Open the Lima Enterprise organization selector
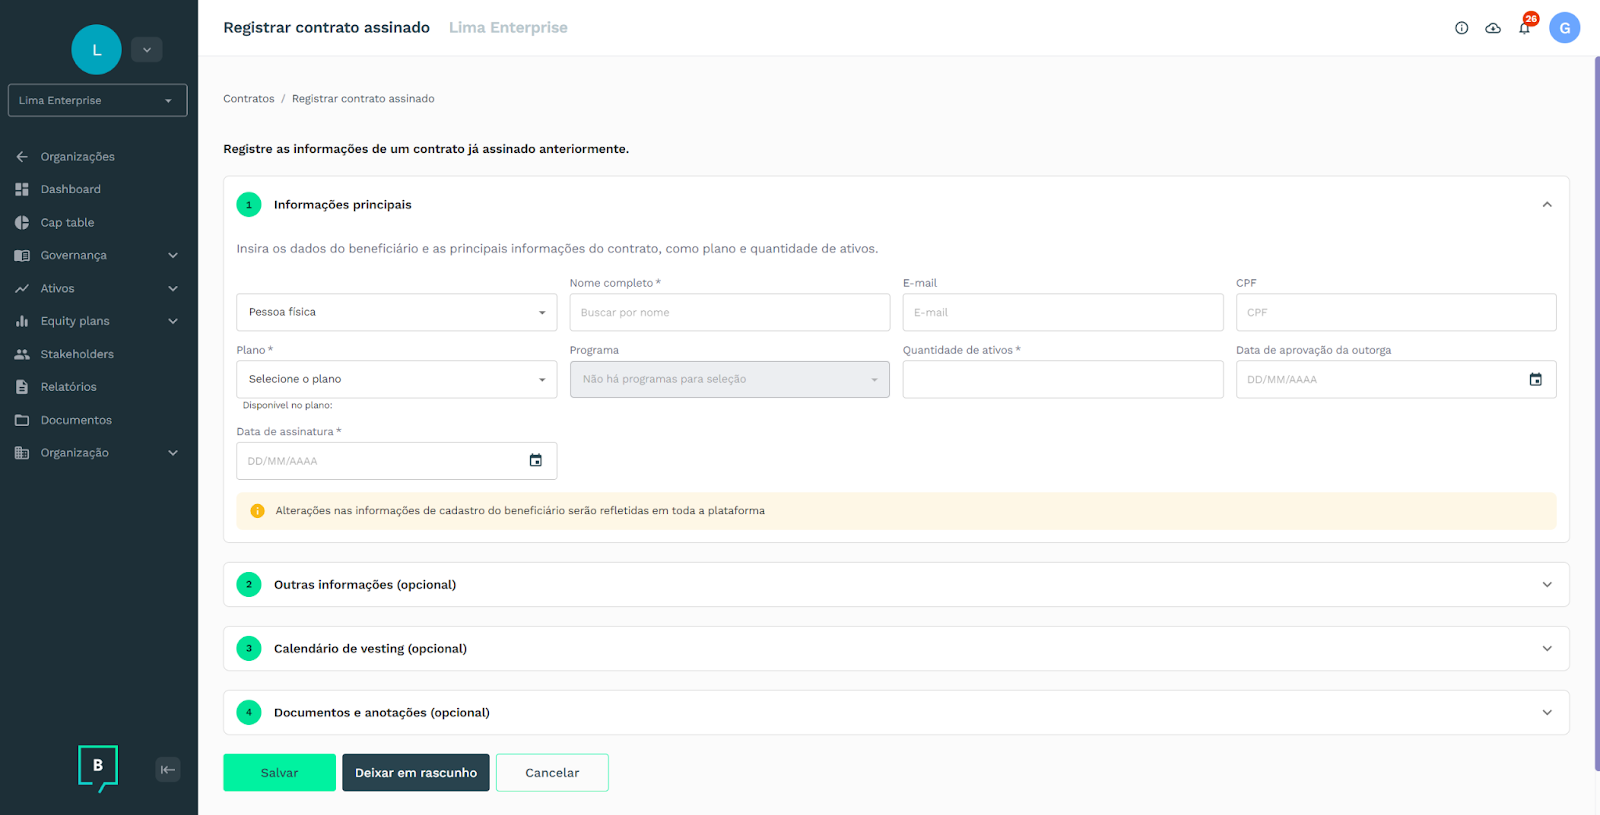This screenshot has height=815, width=1600. (x=97, y=100)
